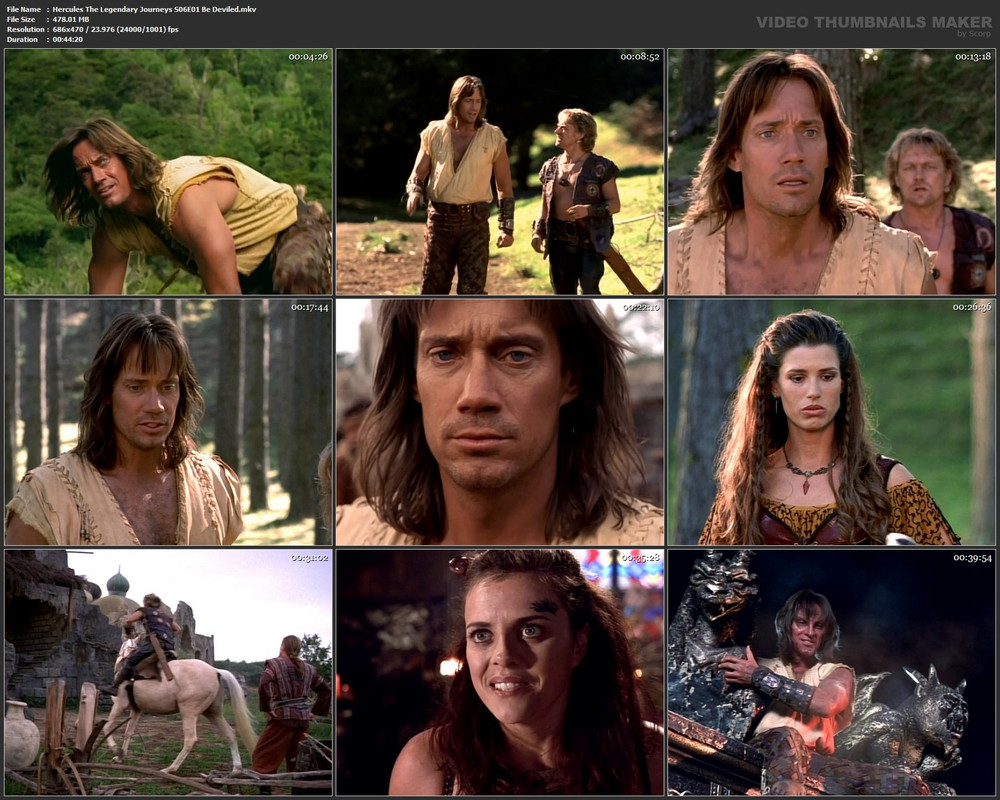Click the file name 'Hercules The Legendary Journeys S06E01 Be Deviled.mkv'
This screenshot has width=1000, height=800.
point(154,10)
